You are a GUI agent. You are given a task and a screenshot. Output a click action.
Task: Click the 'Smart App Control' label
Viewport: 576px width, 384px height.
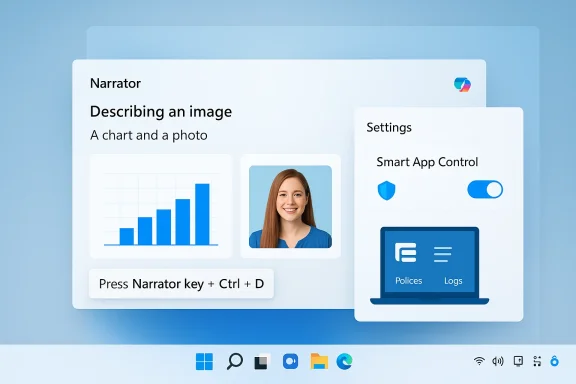click(x=427, y=162)
